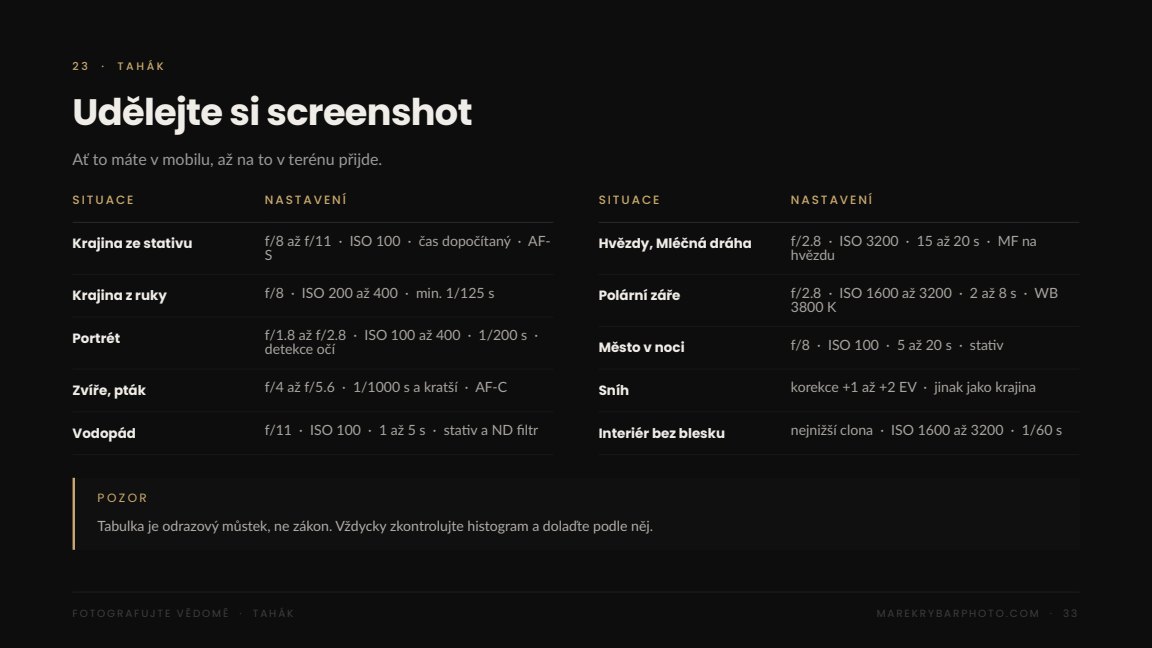Image resolution: width=1152 pixels, height=648 pixels.
Task: Click the "Vodopád" situation label
Action: click(104, 433)
